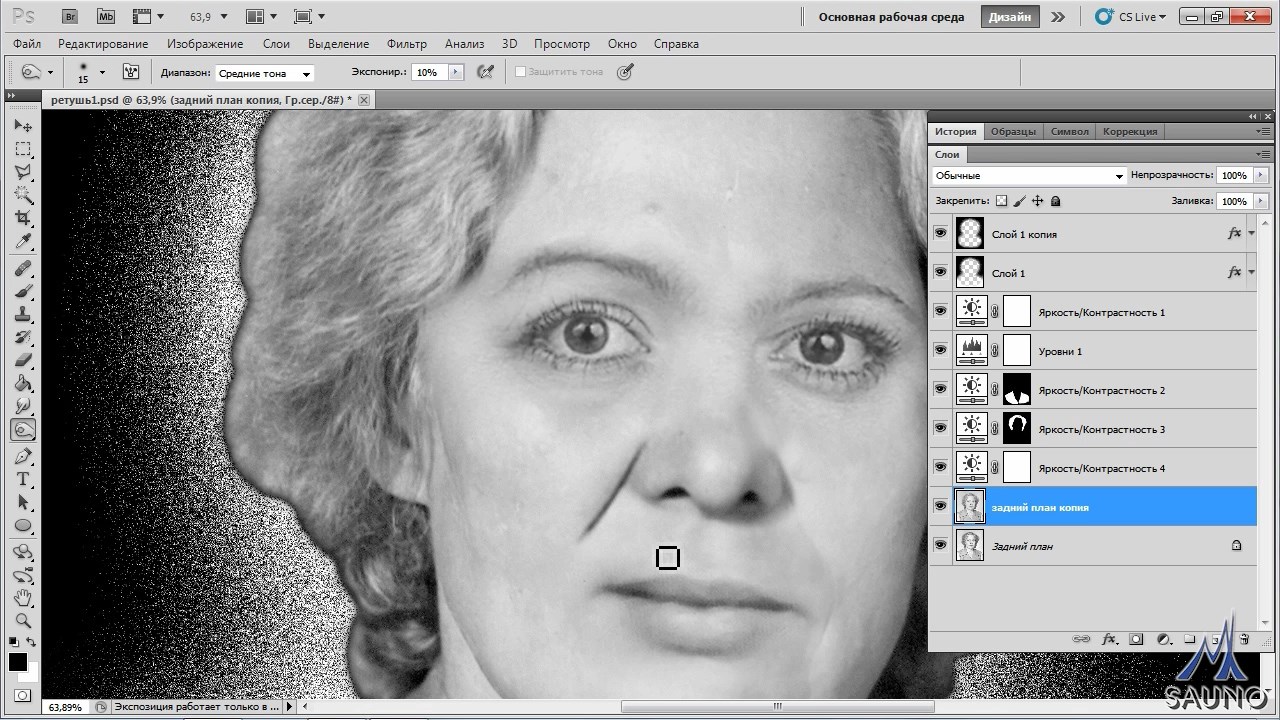Open the 'Диапазон' range dropdown
This screenshot has width=1280, height=720.
click(x=265, y=73)
